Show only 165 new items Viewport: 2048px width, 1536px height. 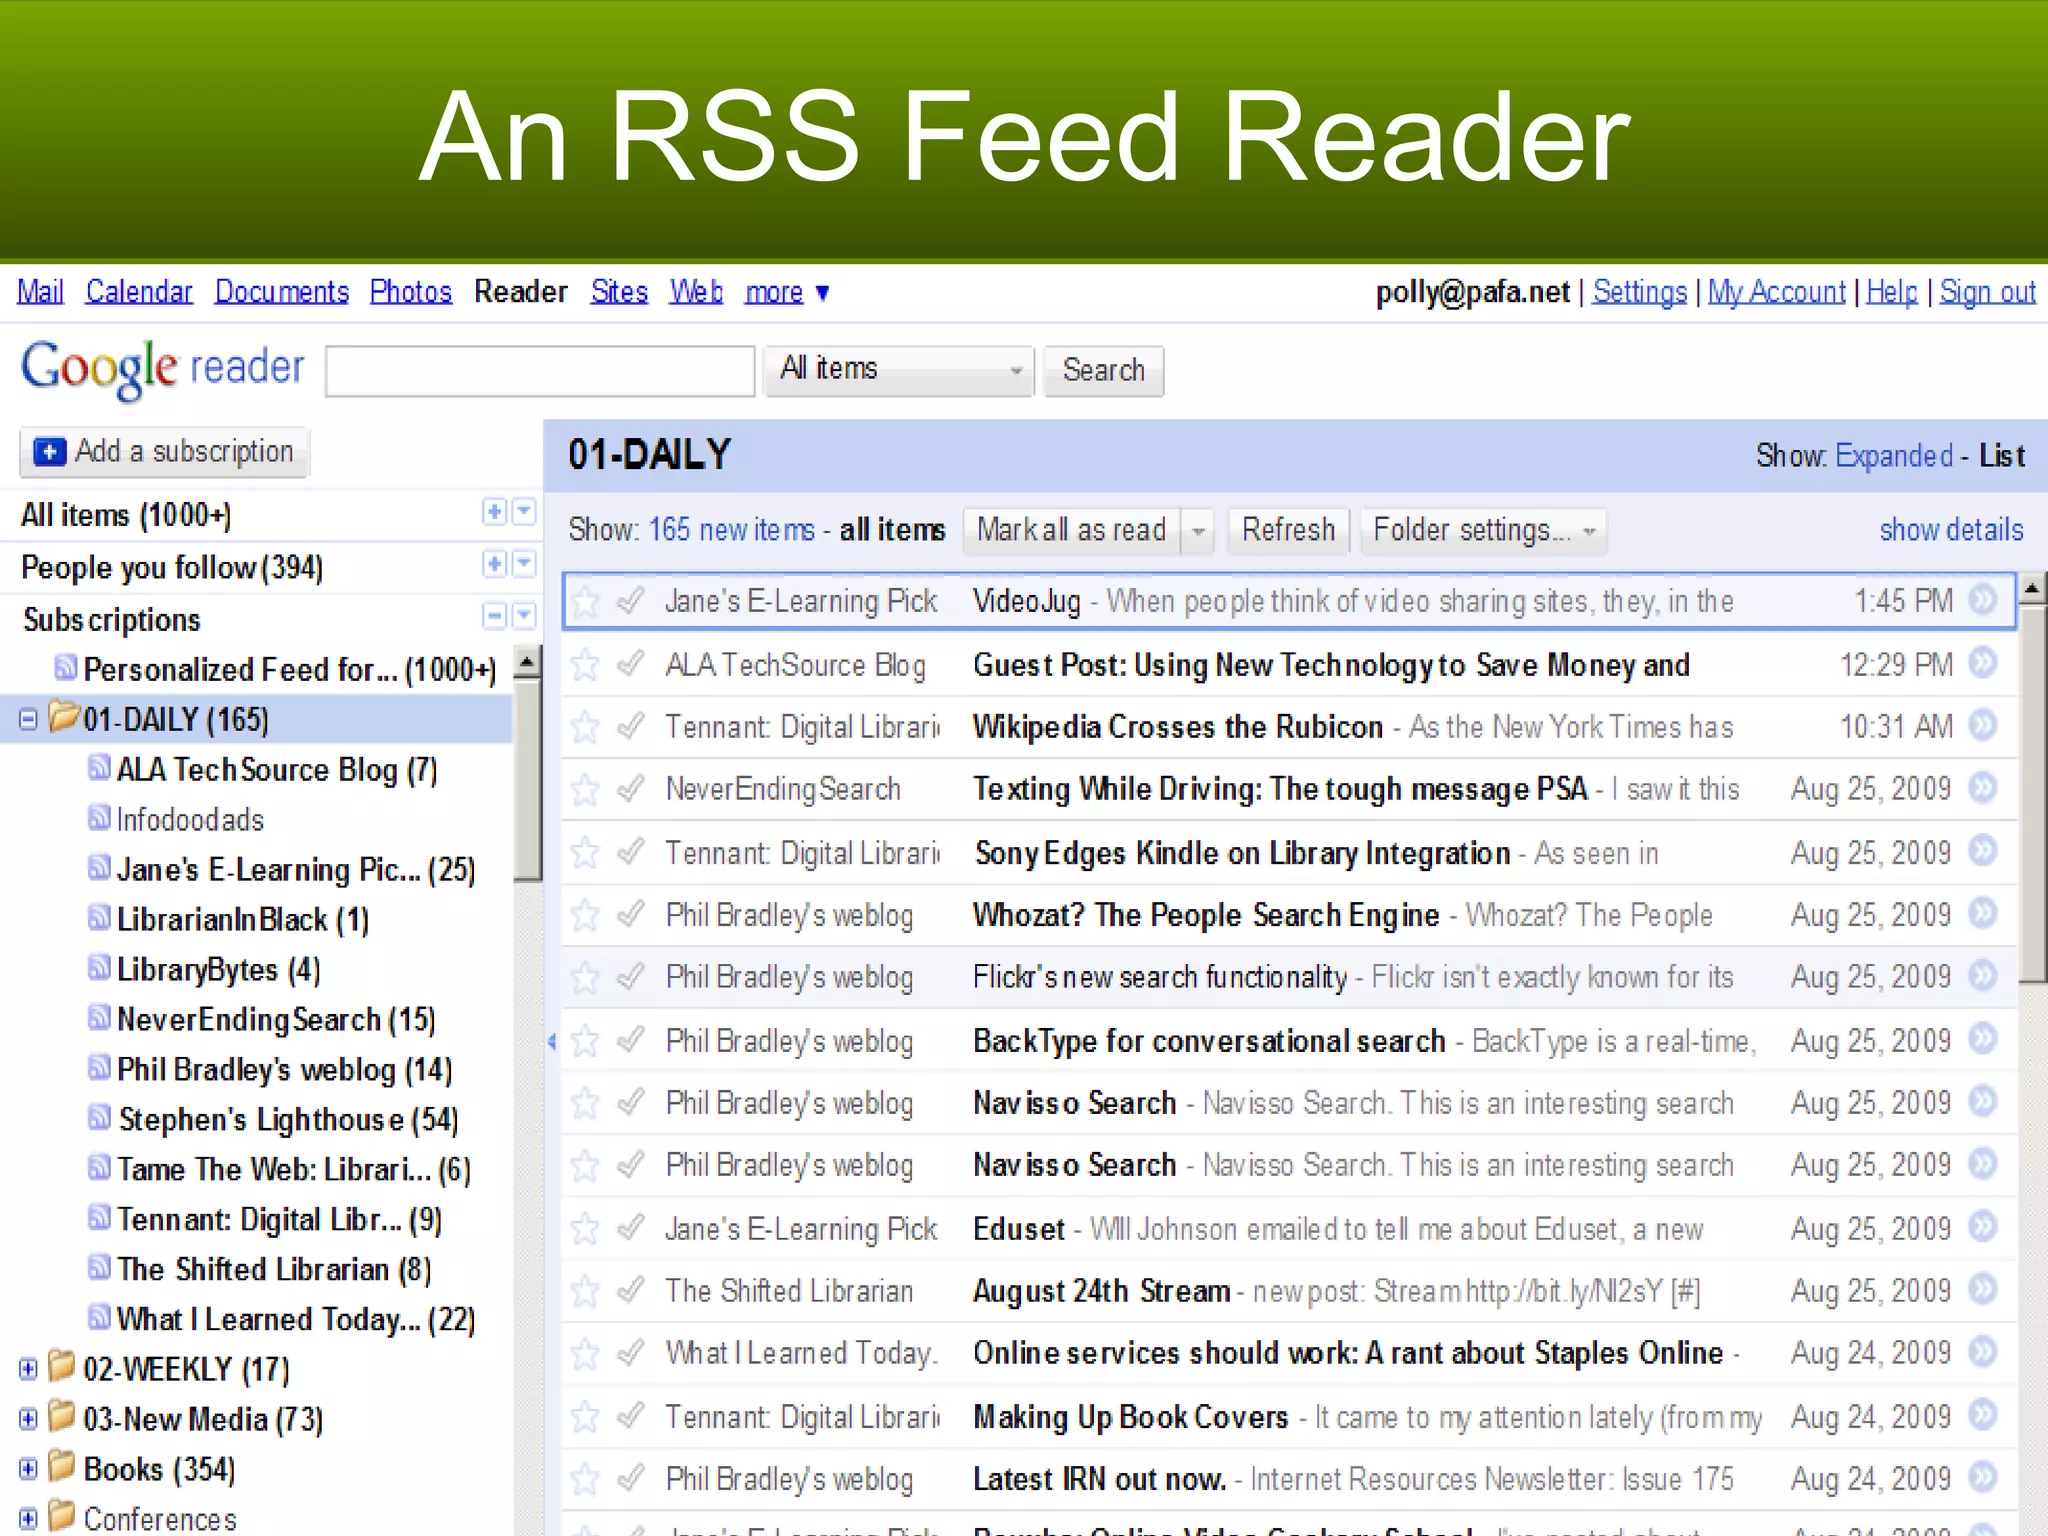click(732, 530)
